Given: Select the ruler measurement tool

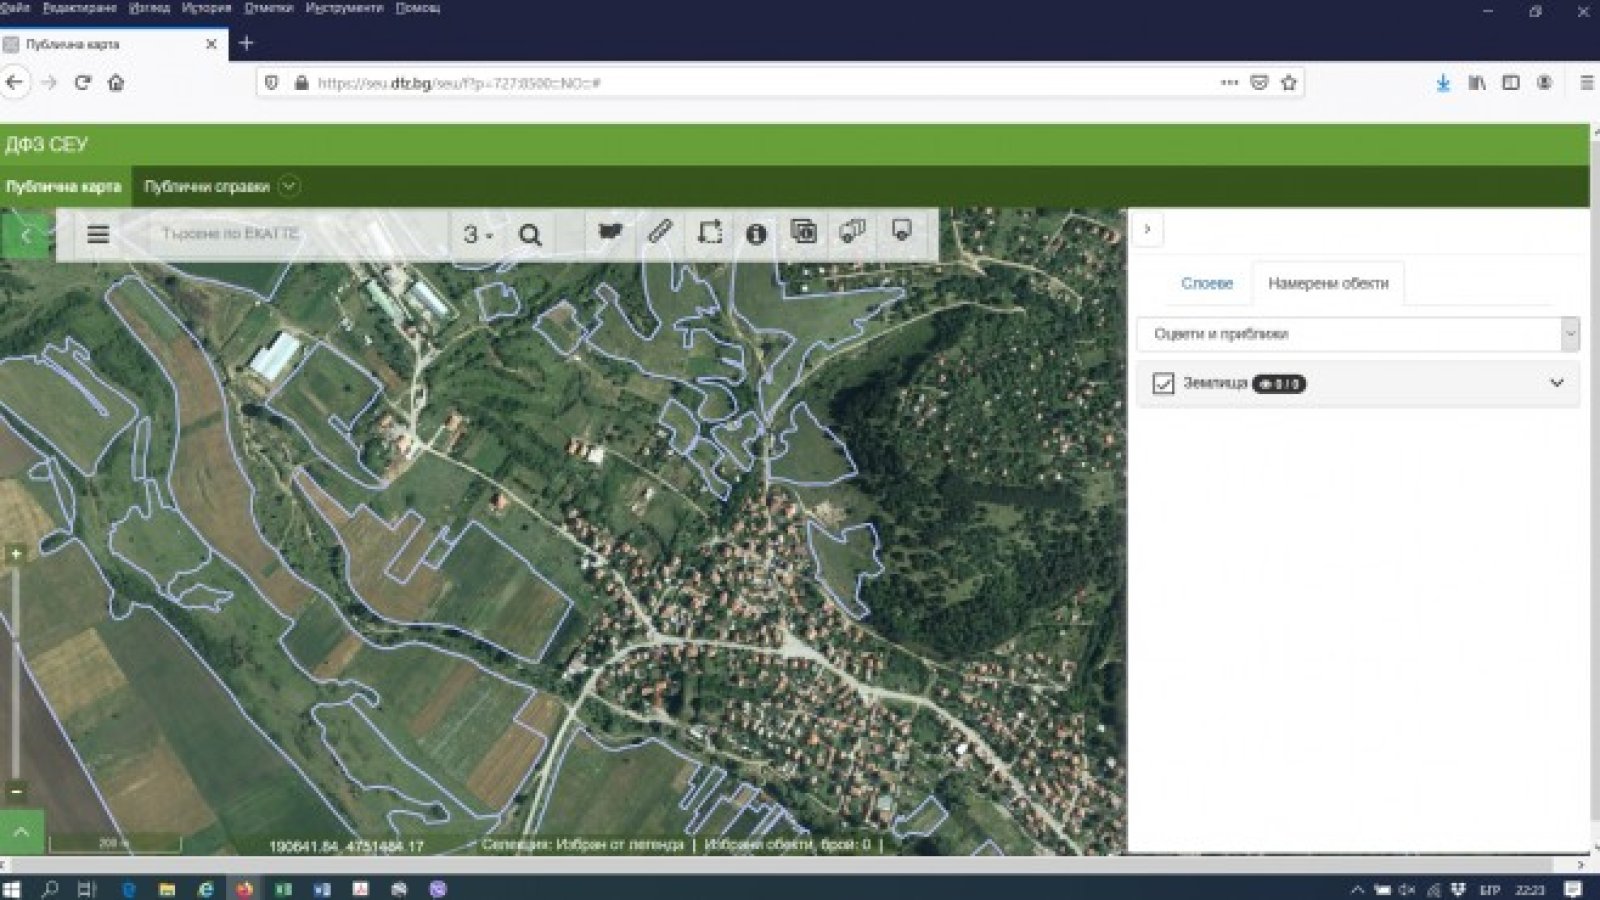Looking at the screenshot, I should click(x=659, y=232).
